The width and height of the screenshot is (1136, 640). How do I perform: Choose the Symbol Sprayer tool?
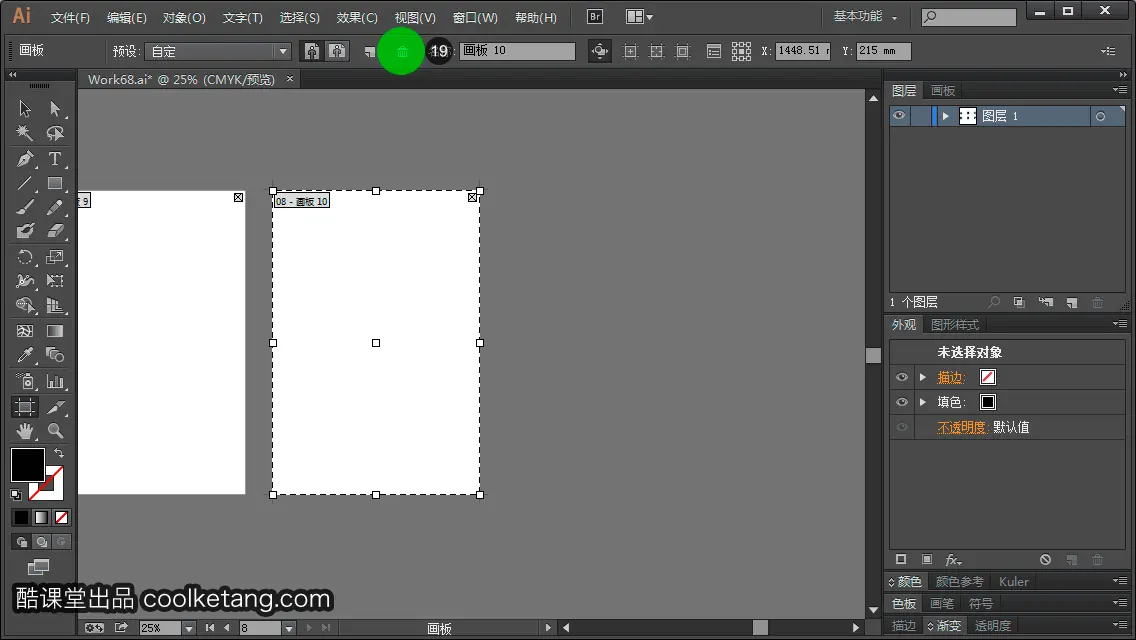point(25,381)
